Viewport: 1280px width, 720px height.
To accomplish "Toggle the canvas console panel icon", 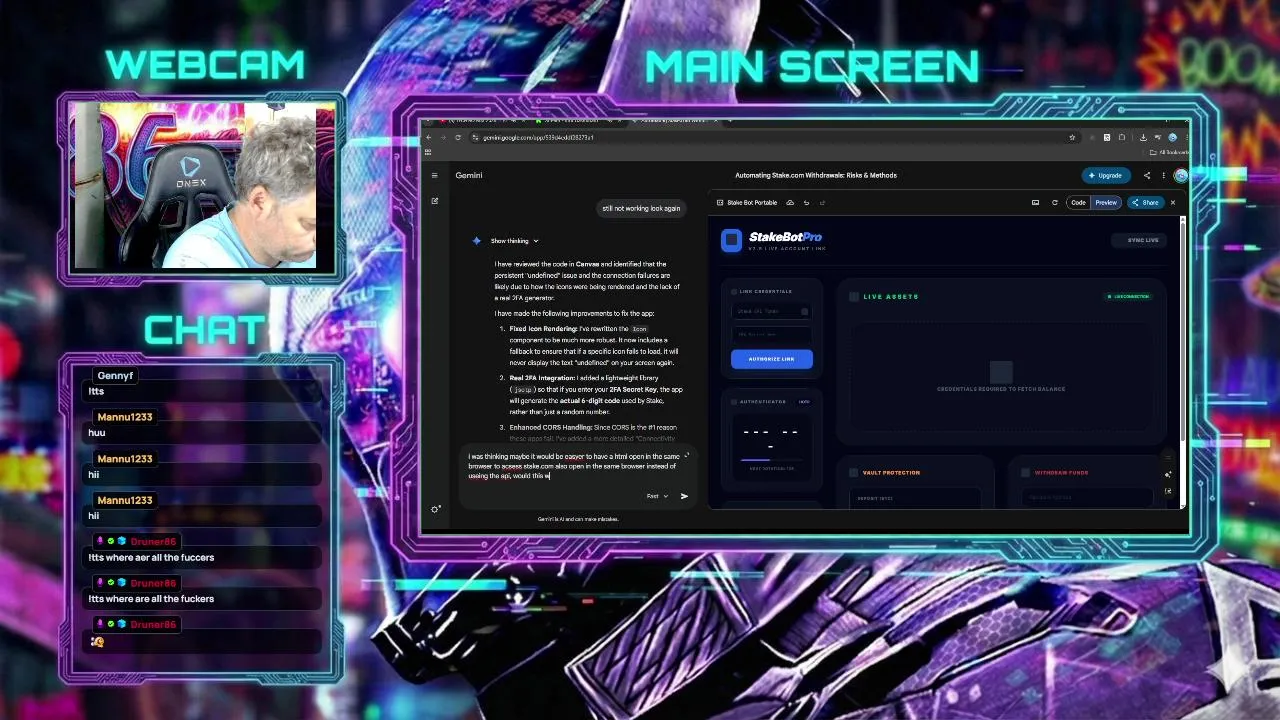I will coord(1035,202).
